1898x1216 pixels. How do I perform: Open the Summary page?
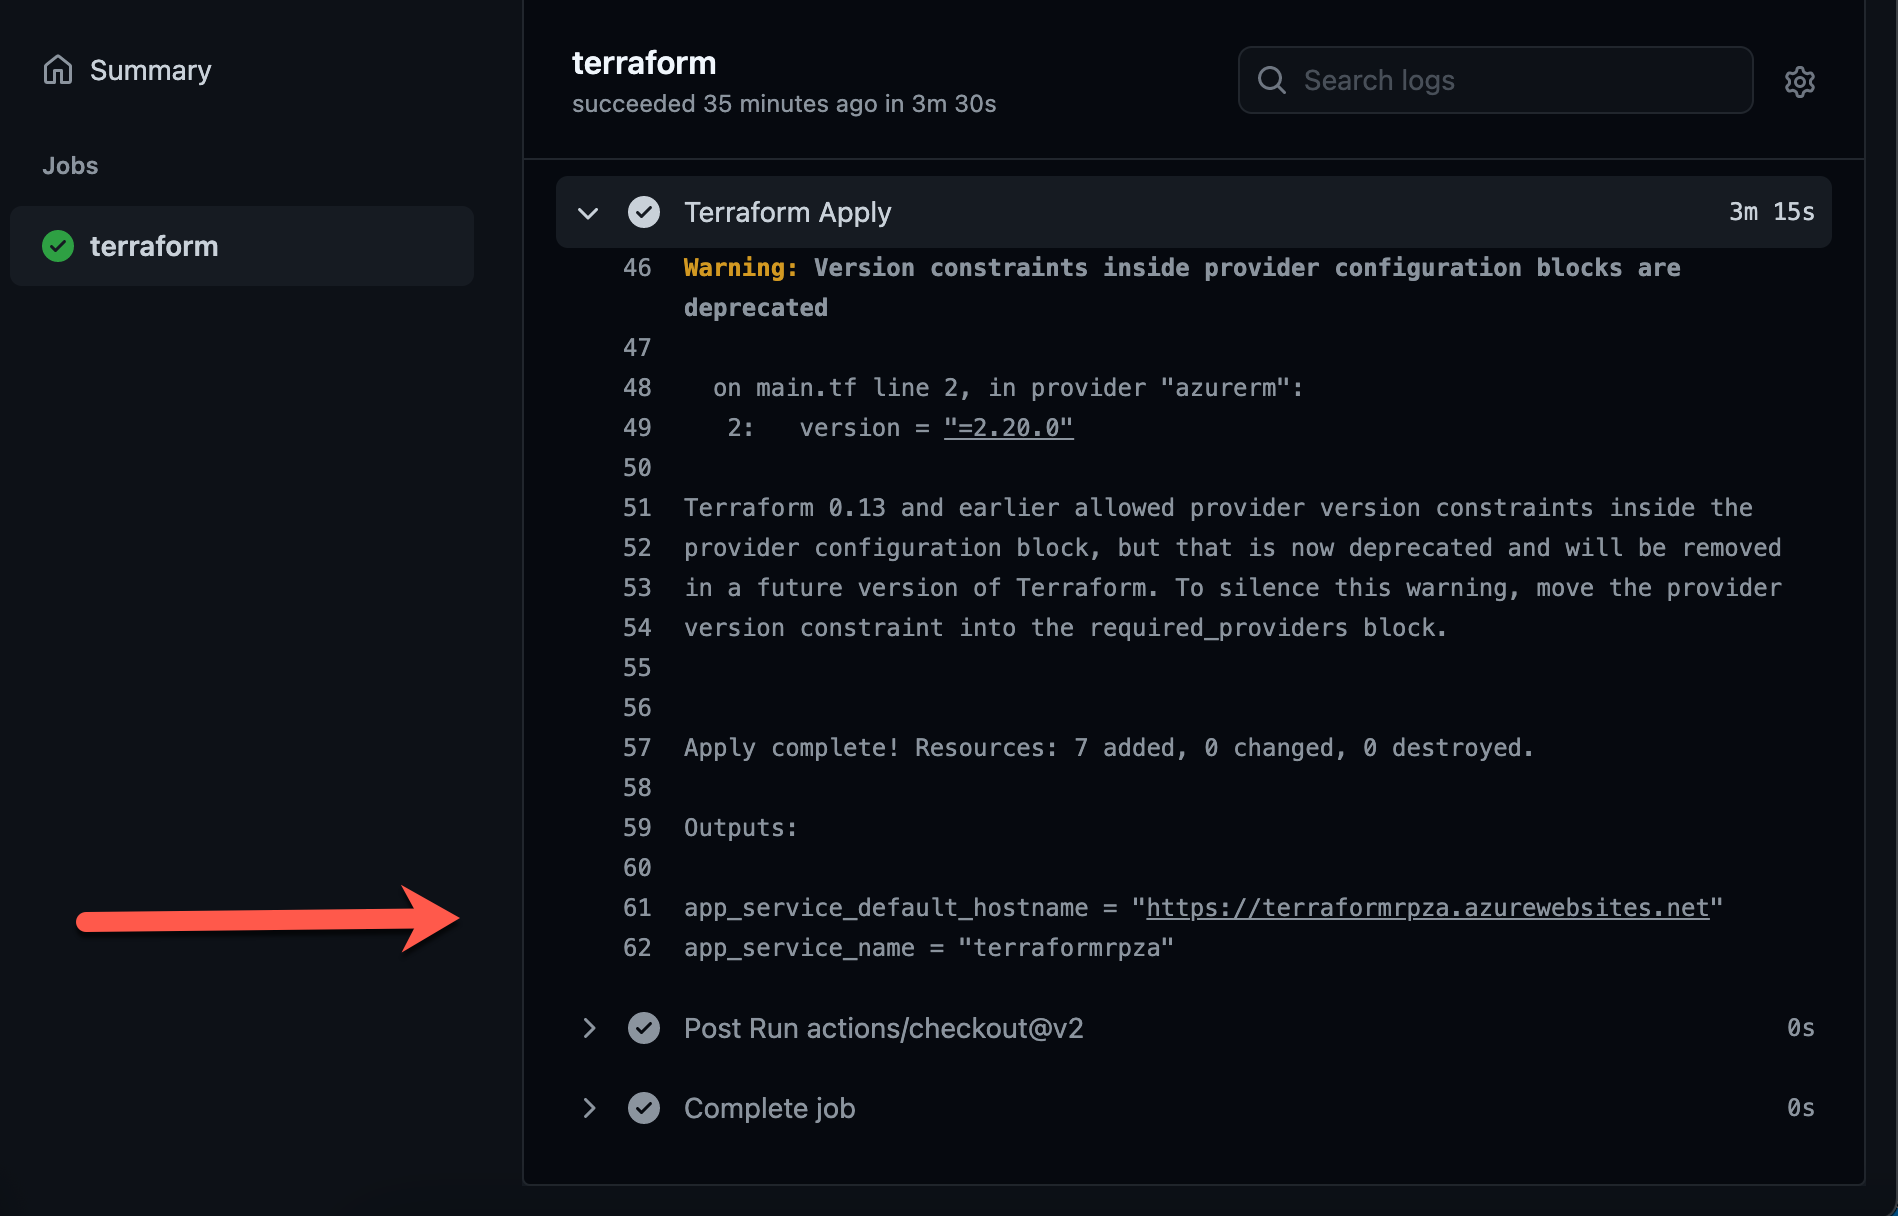click(x=150, y=69)
